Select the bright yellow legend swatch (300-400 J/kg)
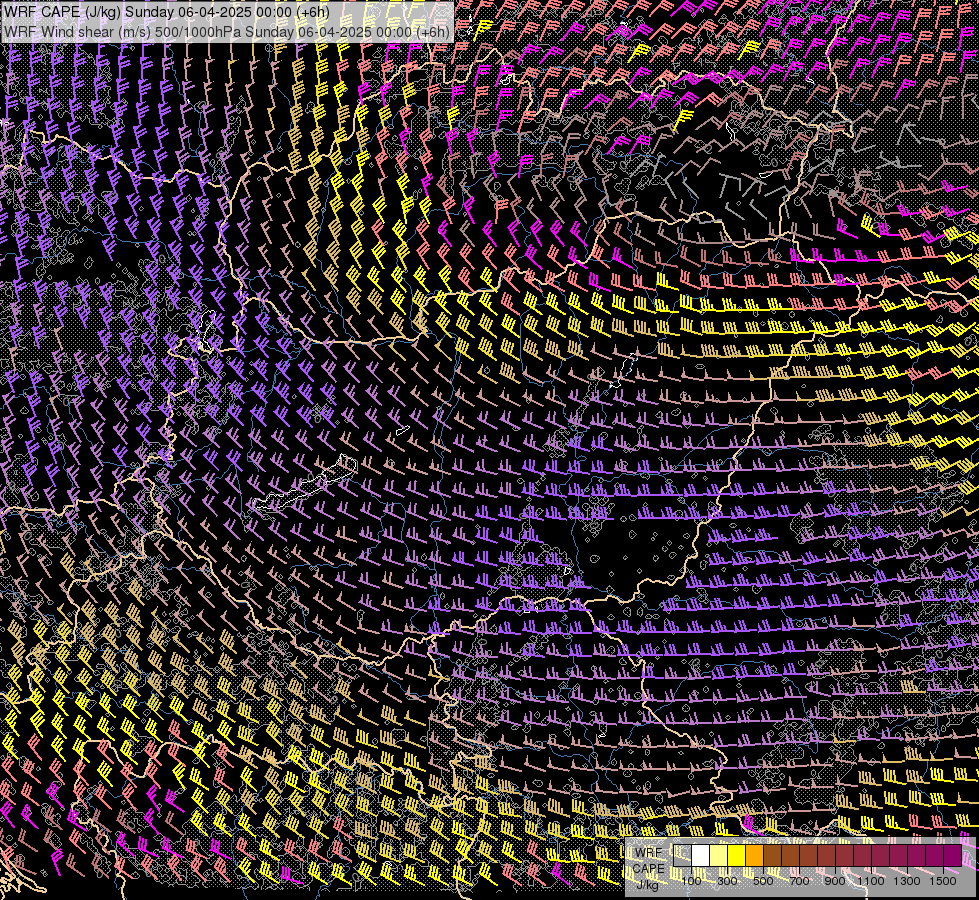The width and height of the screenshot is (979, 900). 737,855
